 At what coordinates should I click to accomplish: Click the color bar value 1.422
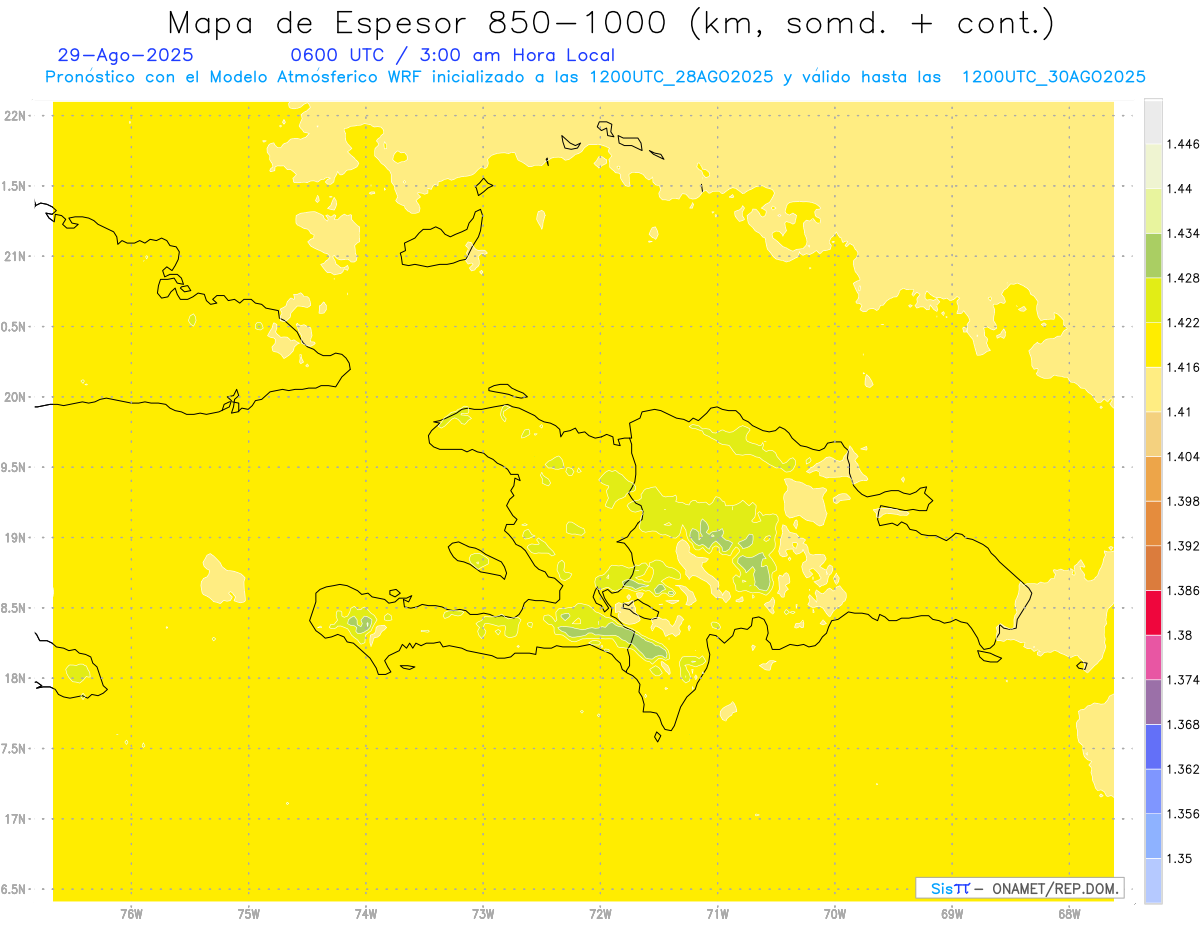(1183, 322)
